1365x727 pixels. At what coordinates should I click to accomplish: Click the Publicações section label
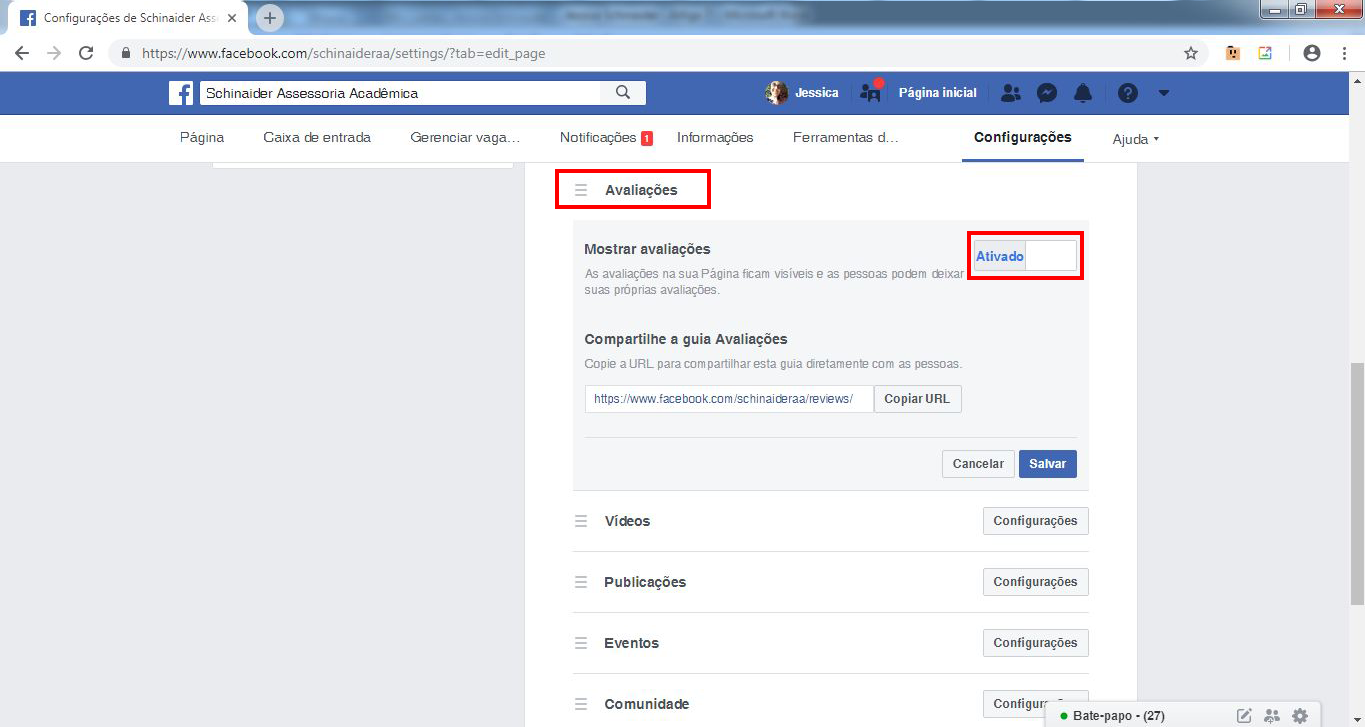(645, 582)
